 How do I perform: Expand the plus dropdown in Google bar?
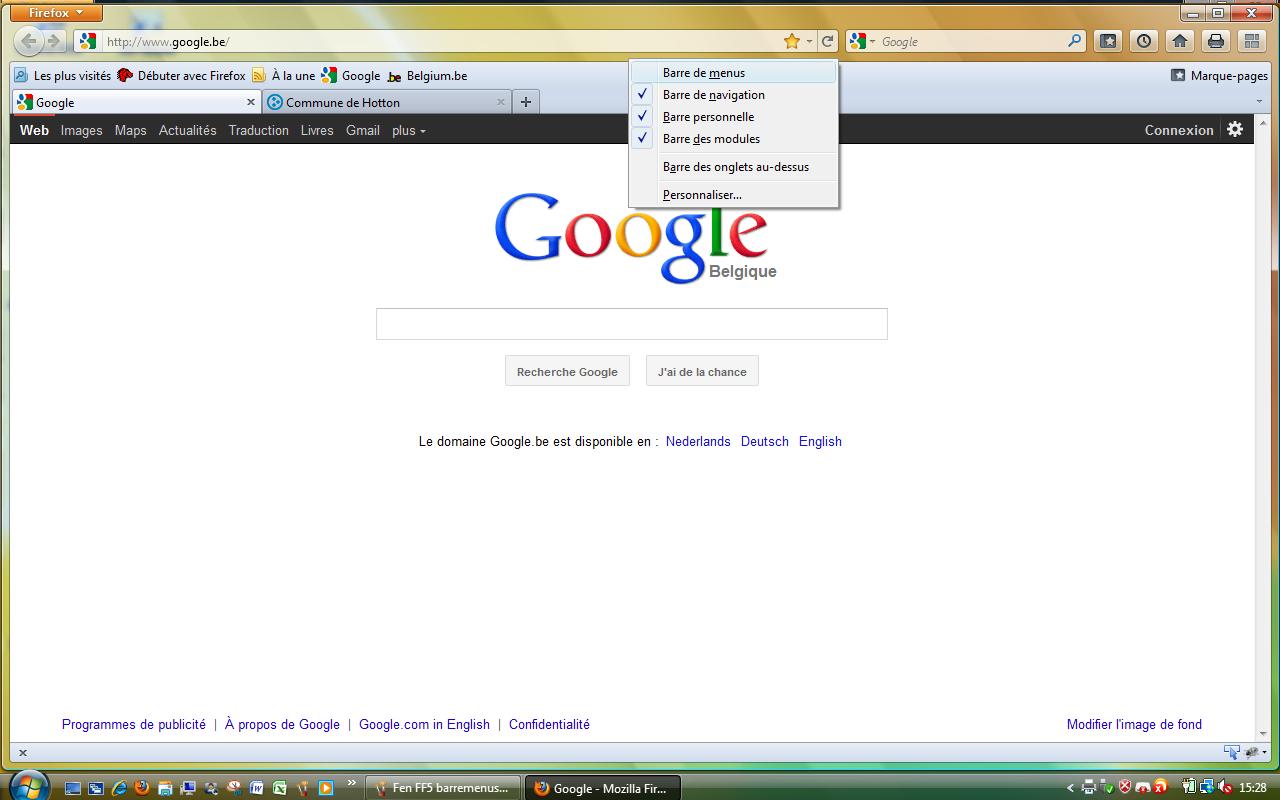click(408, 130)
